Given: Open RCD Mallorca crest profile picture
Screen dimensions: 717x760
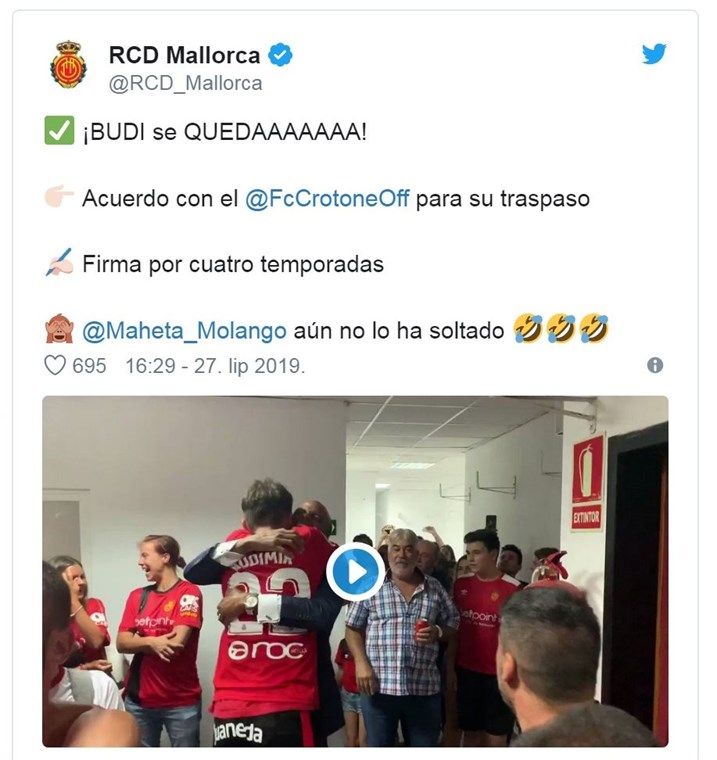Looking at the screenshot, I should [68, 64].
